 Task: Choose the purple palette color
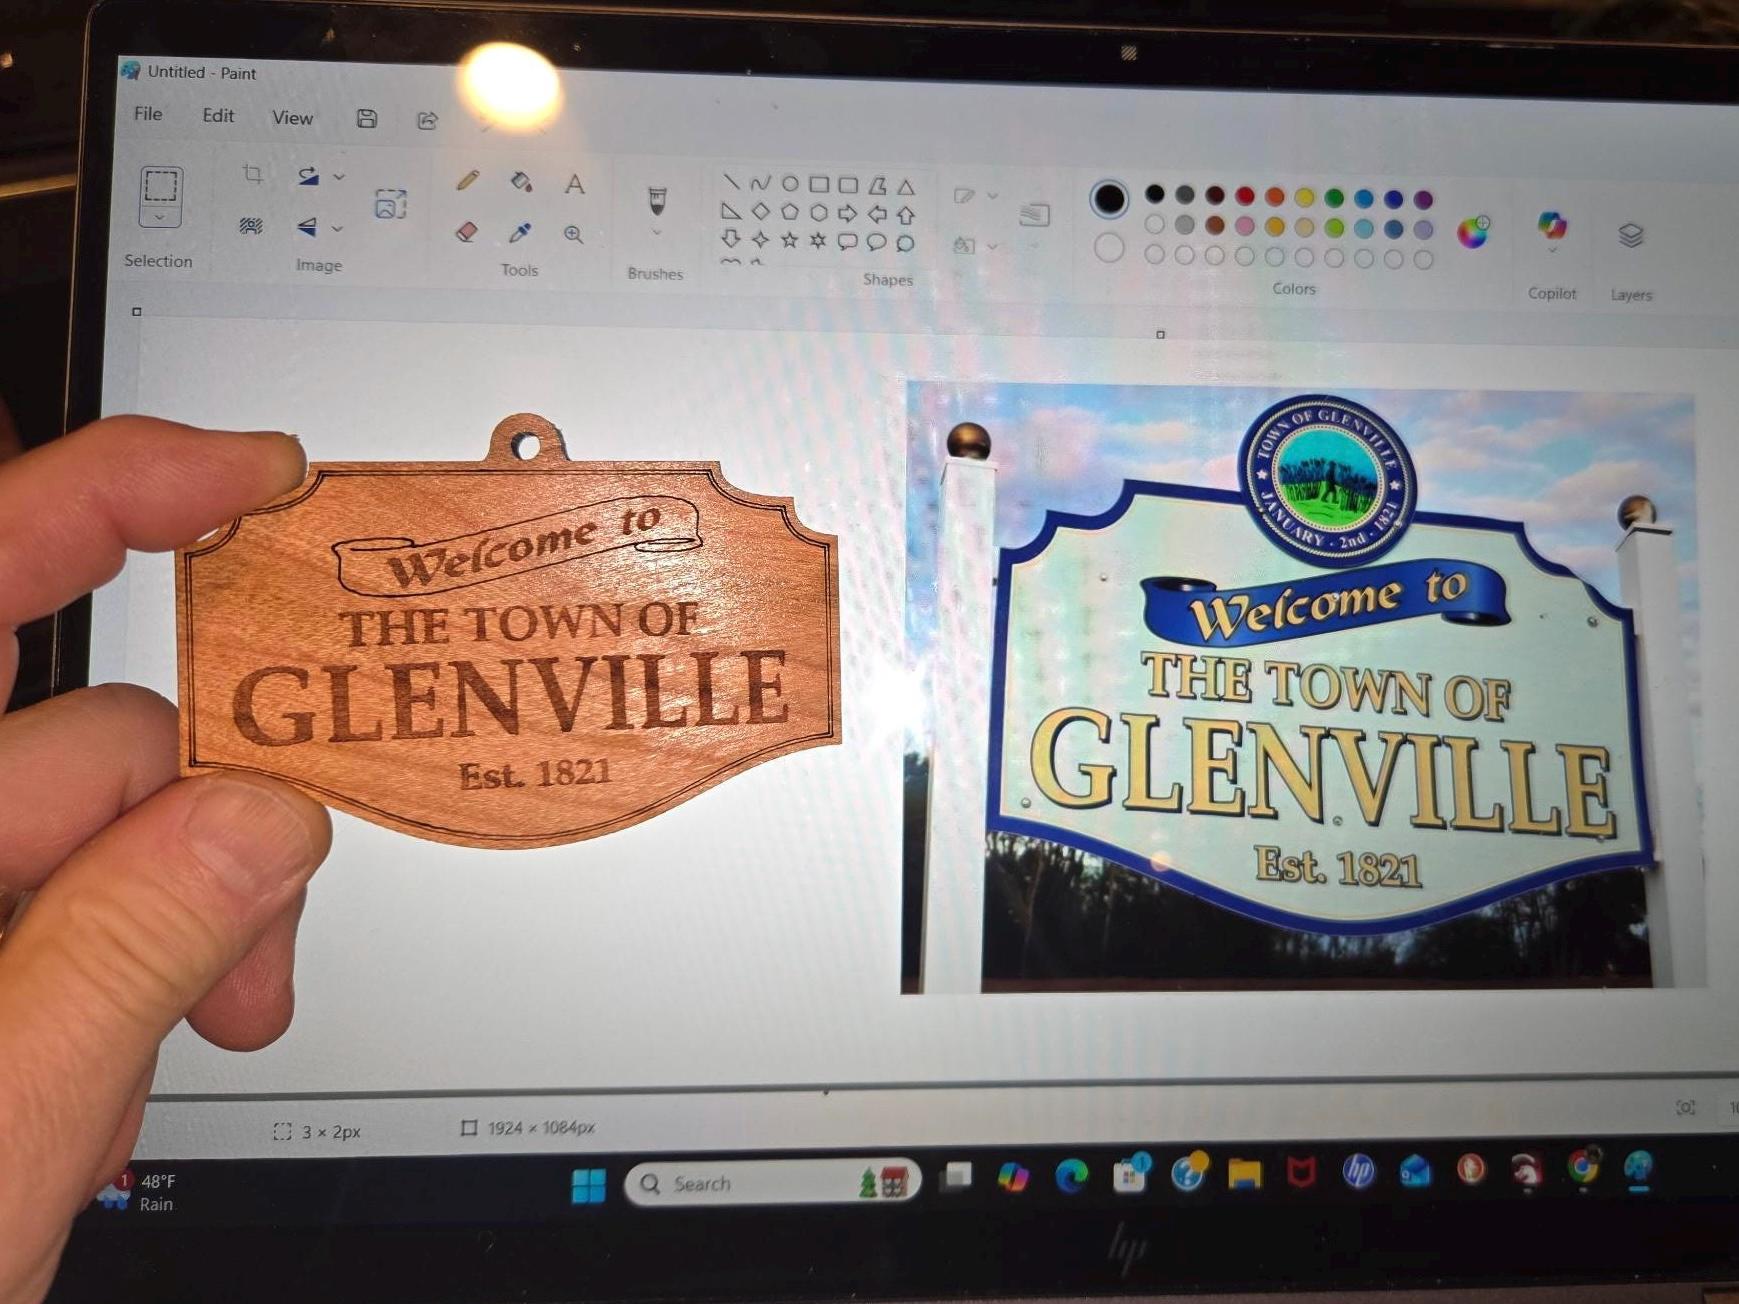1424,200
